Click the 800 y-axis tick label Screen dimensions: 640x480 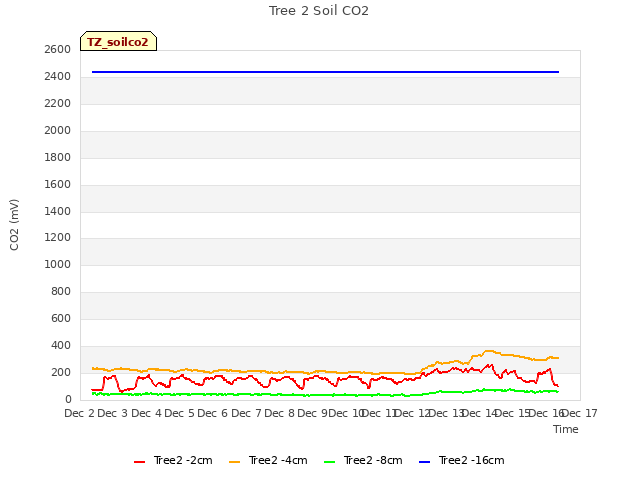pyautogui.click(x=61, y=291)
